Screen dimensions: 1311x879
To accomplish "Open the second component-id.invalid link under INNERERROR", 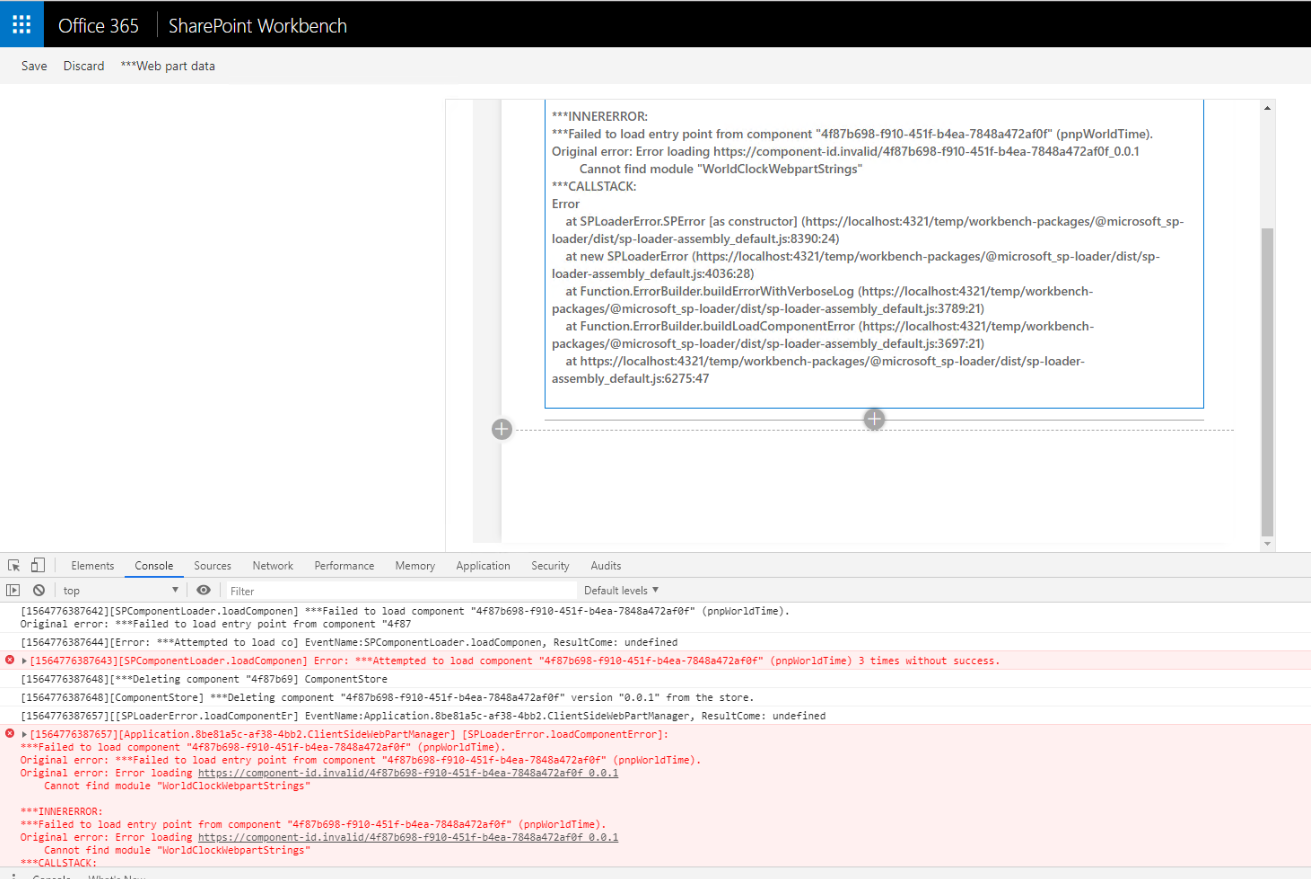I will (x=408, y=837).
